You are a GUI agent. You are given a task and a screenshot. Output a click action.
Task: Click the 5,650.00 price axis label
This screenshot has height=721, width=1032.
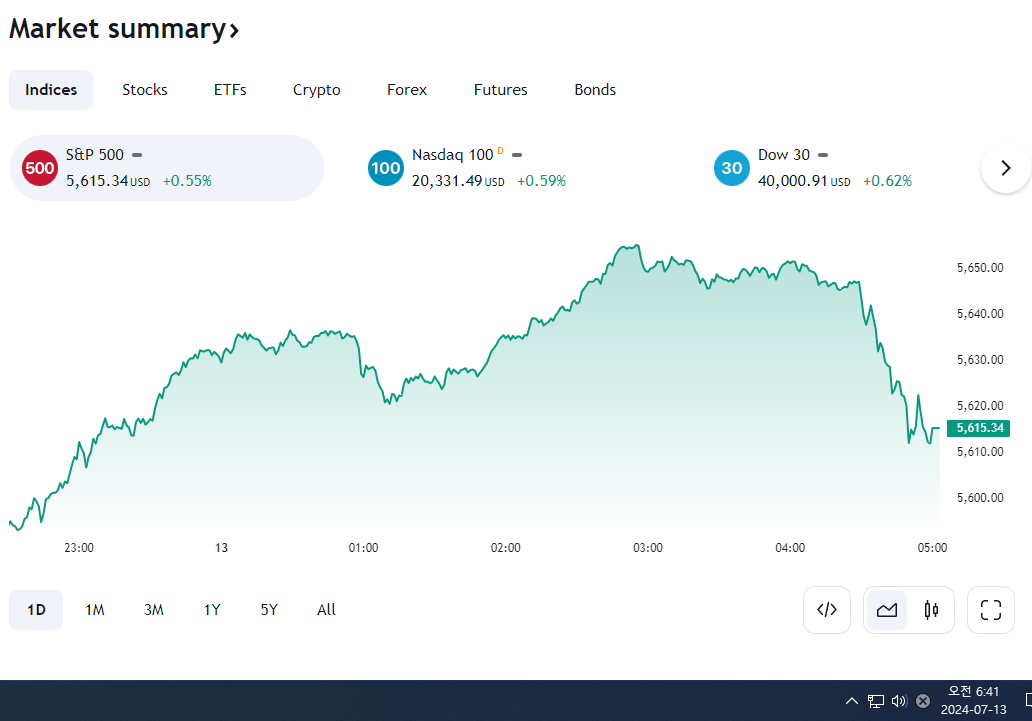(980, 268)
